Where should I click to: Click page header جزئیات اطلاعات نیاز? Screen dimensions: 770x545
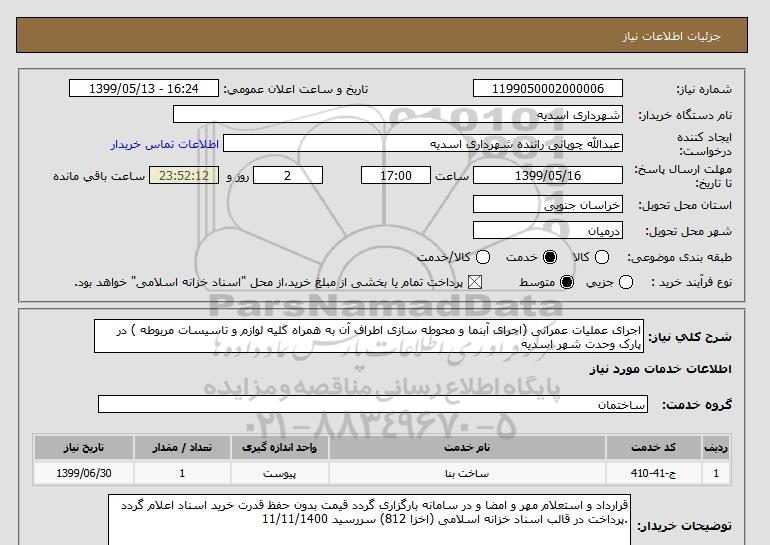pyautogui.click(x=671, y=36)
